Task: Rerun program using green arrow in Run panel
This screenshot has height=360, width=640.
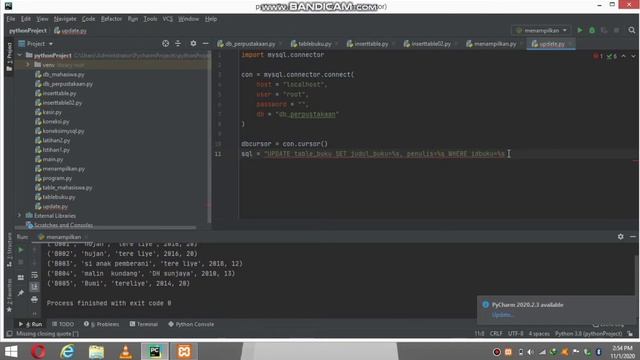Action: click(20, 250)
